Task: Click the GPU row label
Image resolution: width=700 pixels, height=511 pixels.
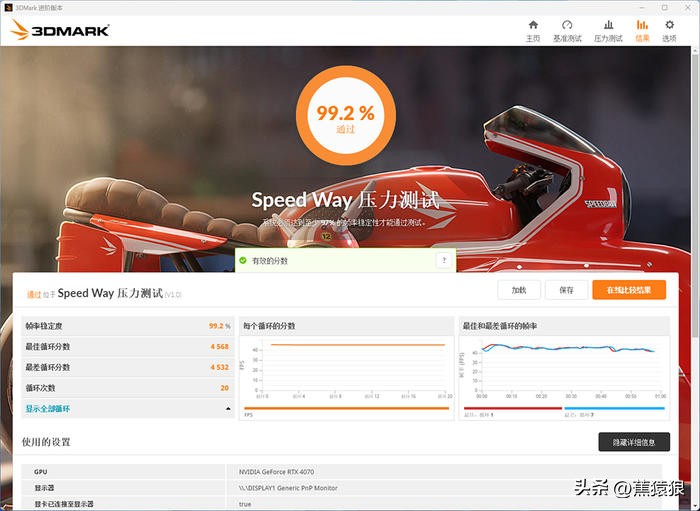Action: pos(41,472)
